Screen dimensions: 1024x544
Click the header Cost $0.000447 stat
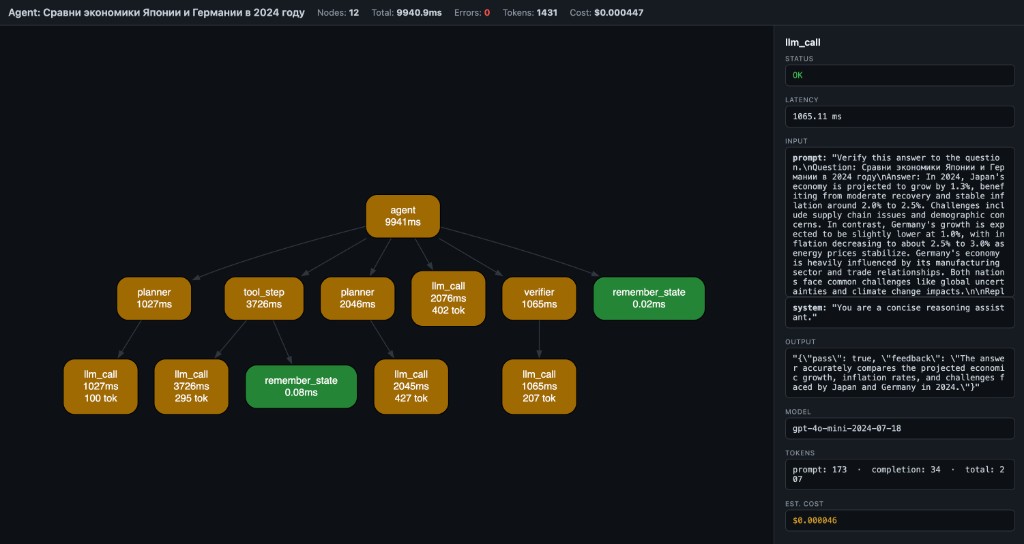[606, 12]
